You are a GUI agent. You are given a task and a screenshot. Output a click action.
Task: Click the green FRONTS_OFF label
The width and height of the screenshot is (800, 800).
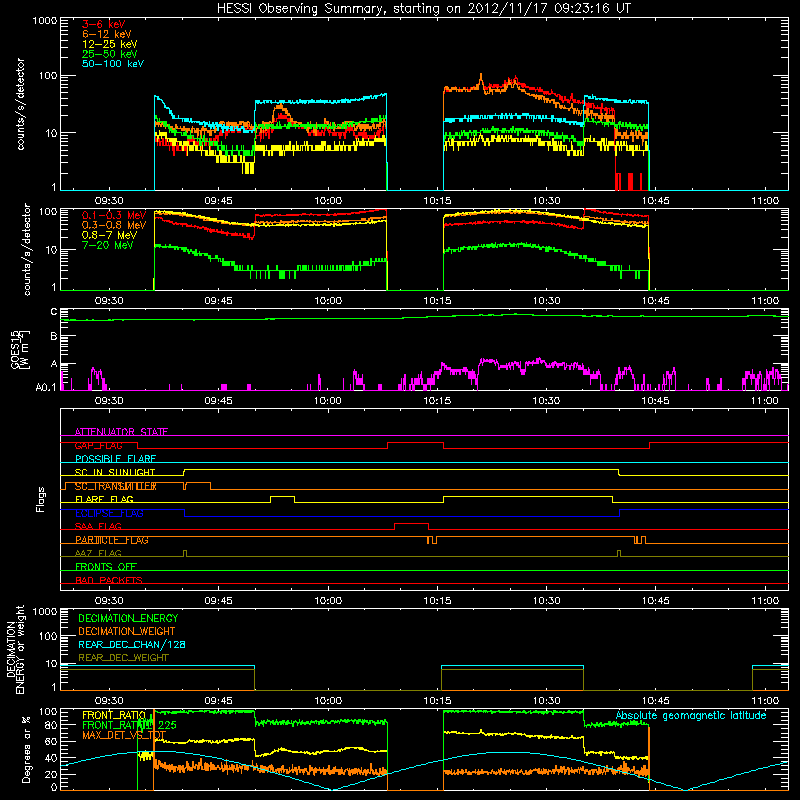click(106, 567)
